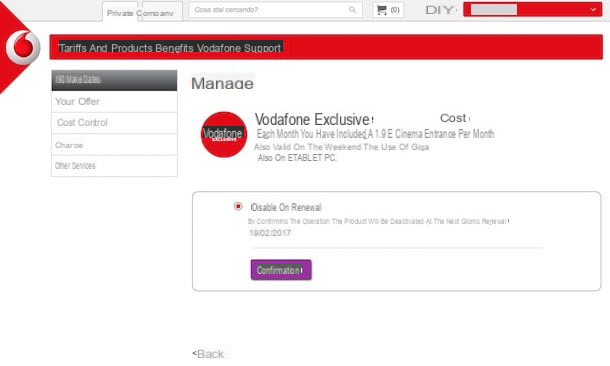Open Charge in the sidebar
610x366 pixels.
pyautogui.click(x=114, y=145)
